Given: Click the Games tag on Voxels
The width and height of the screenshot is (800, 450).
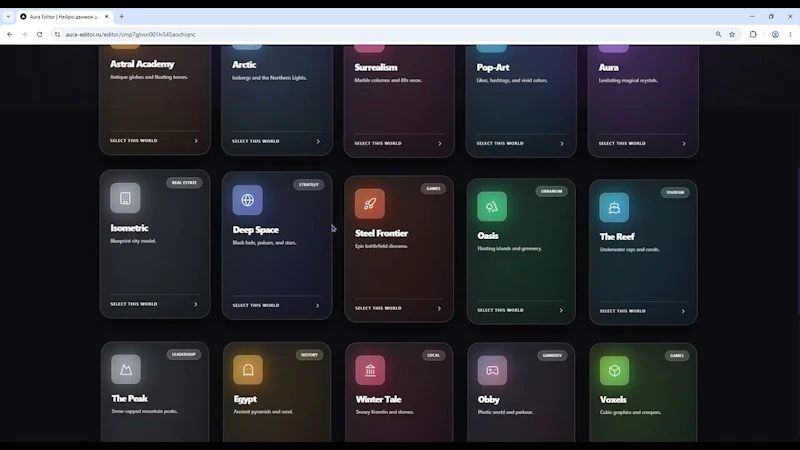Looking at the screenshot, I should point(677,356).
